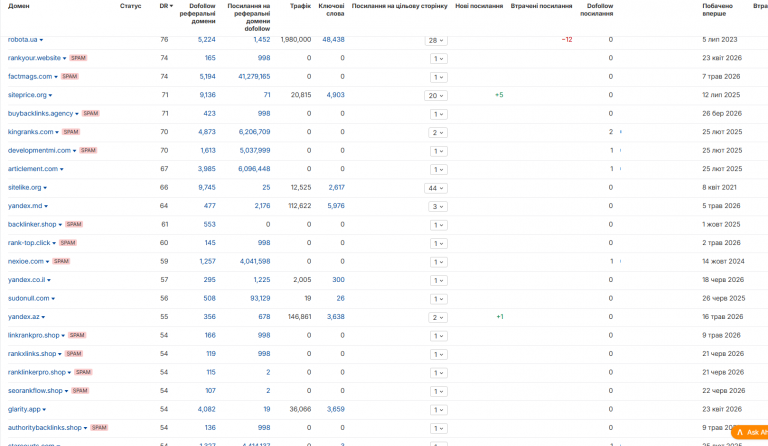Click SPAM badge next to linkrankpro.shop

point(77,335)
